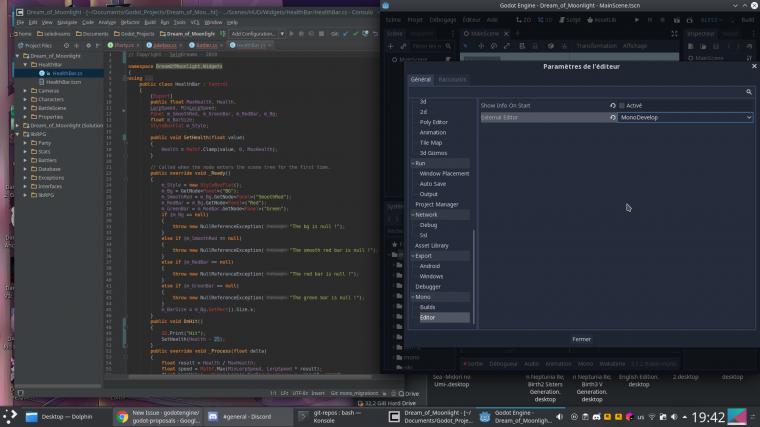The width and height of the screenshot is (760, 427).
Task: Select Android export settings
Action: pyautogui.click(x=429, y=266)
